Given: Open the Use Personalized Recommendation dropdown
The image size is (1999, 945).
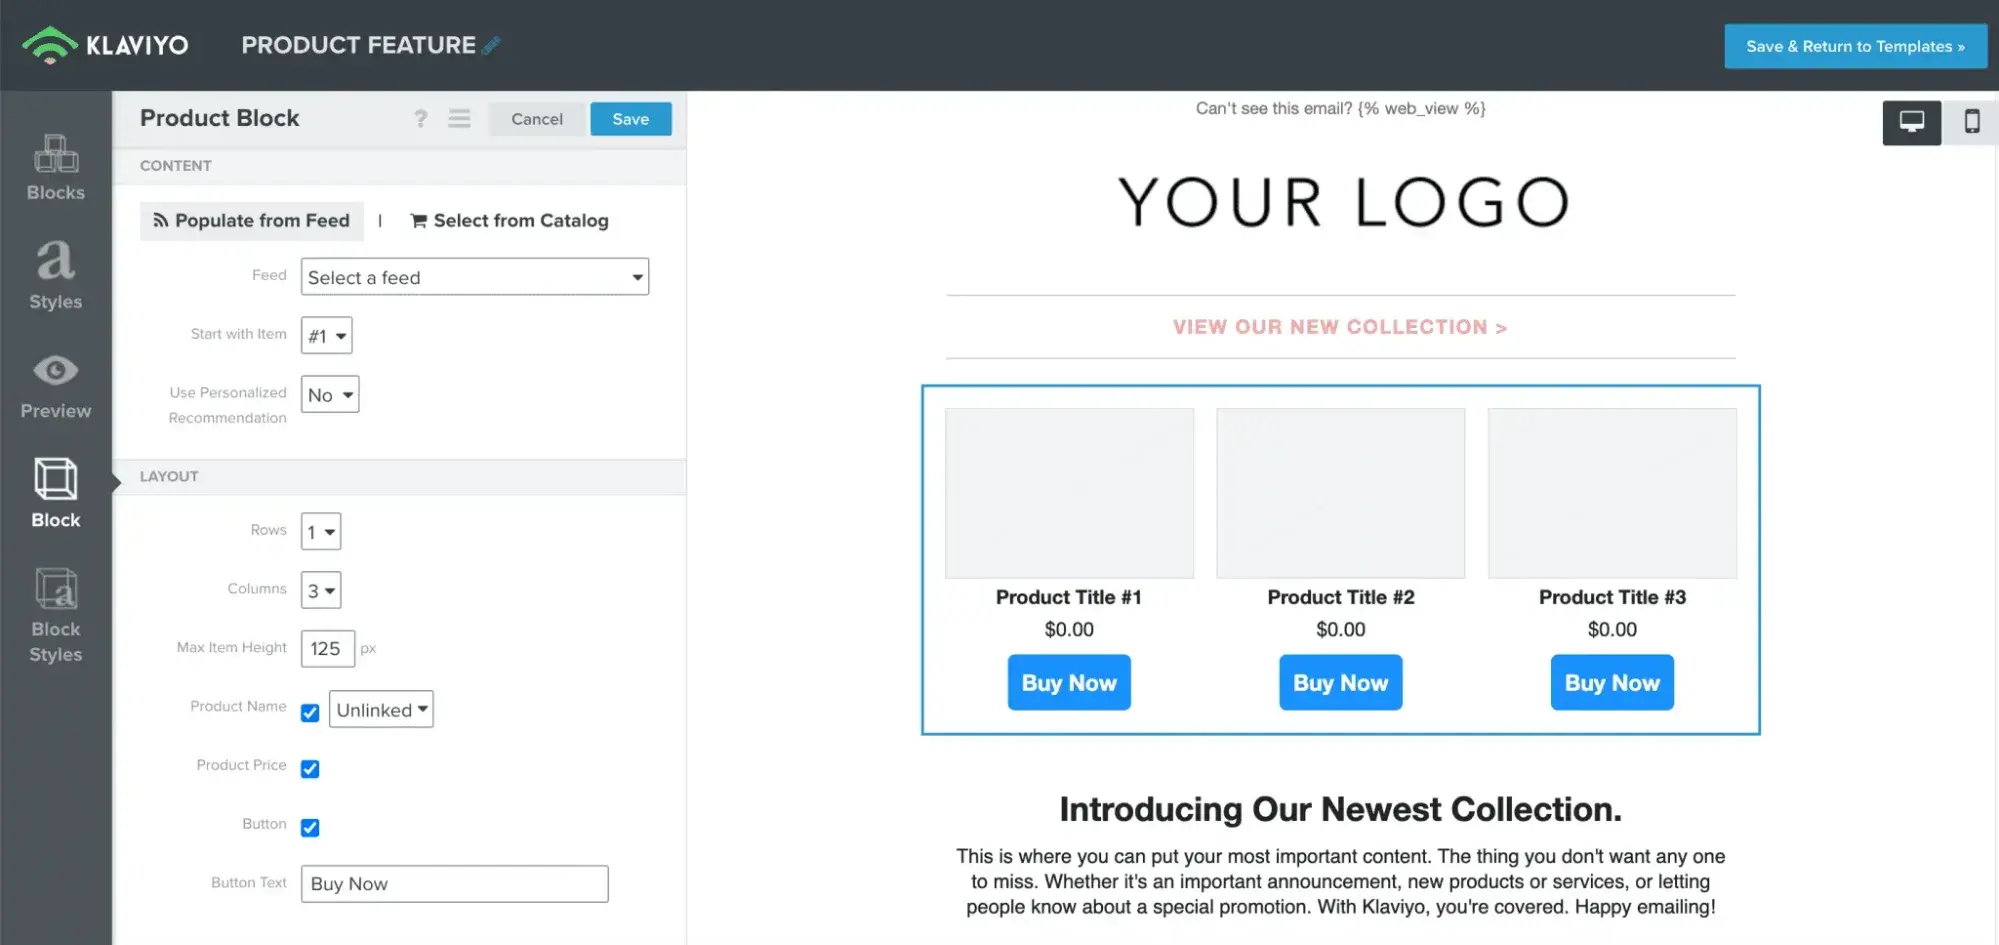Looking at the screenshot, I should 329,394.
